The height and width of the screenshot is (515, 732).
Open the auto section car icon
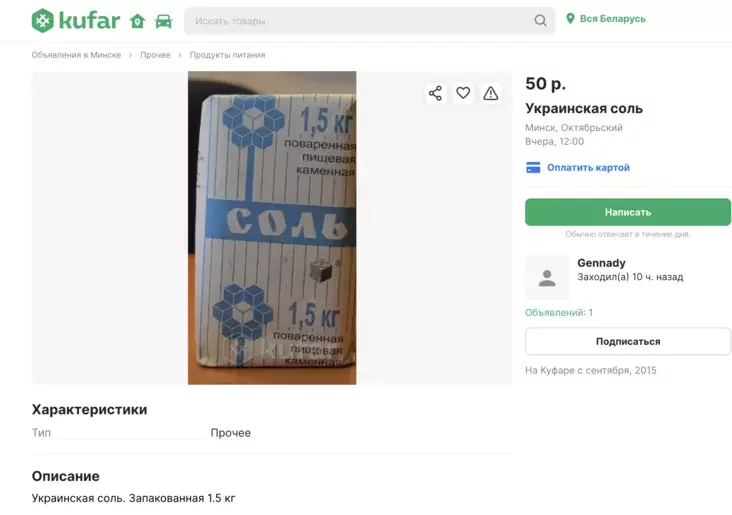coord(163,21)
